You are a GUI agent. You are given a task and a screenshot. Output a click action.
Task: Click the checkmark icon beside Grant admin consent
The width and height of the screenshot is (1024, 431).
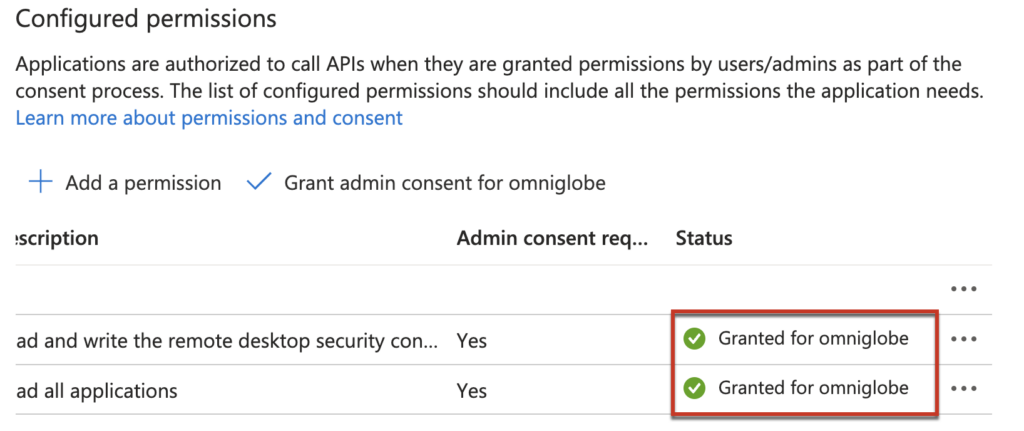[259, 183]
